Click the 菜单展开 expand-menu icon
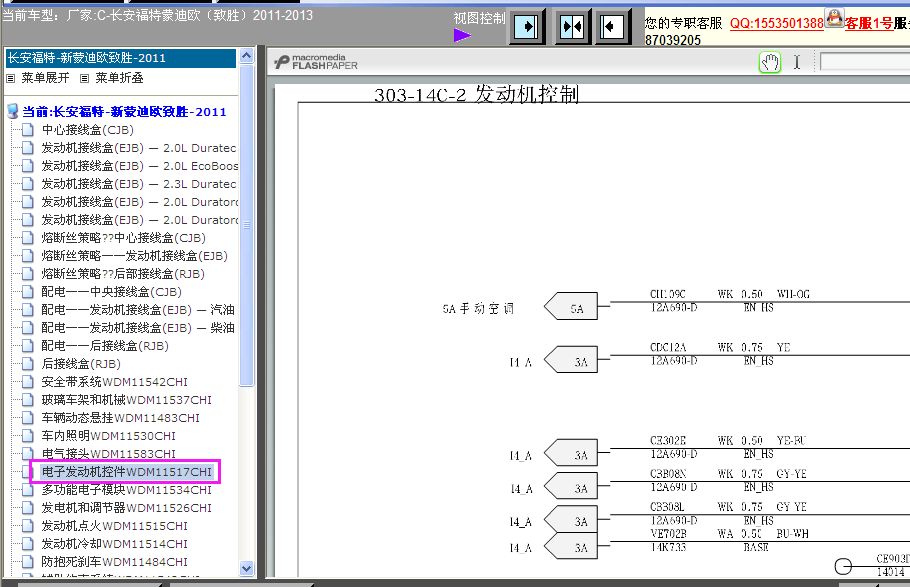The width and height of the screenshot is (910, 587). (10, 78)
